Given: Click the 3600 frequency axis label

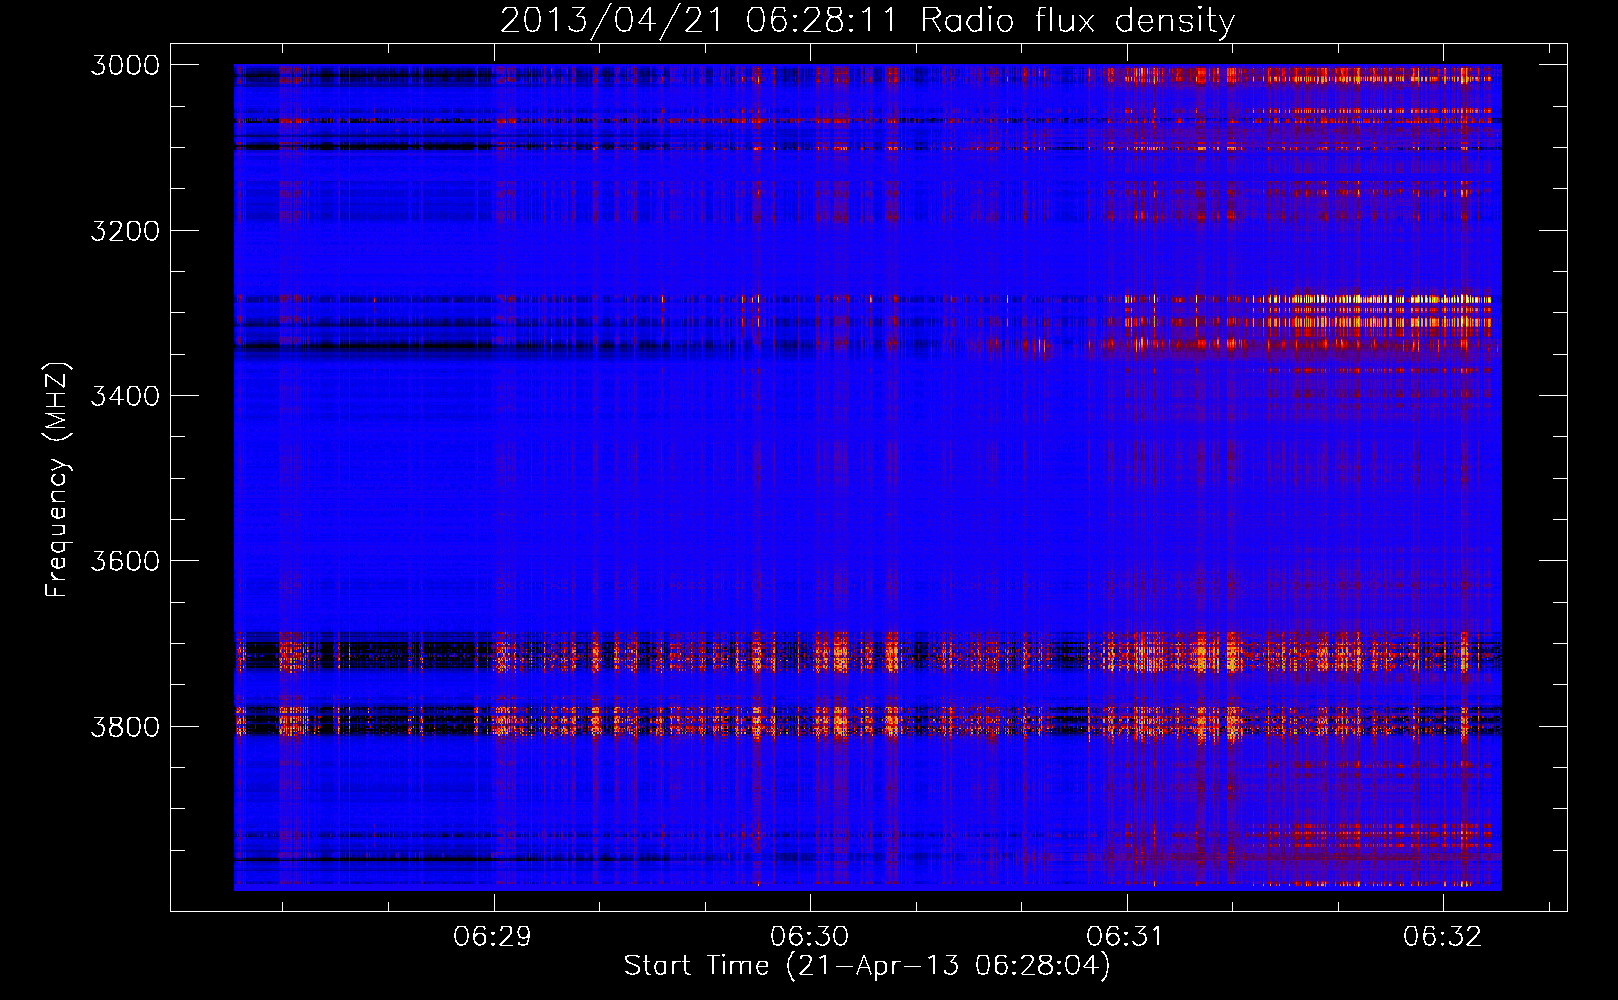Looking at the screenshot, I should coord(125,561).
